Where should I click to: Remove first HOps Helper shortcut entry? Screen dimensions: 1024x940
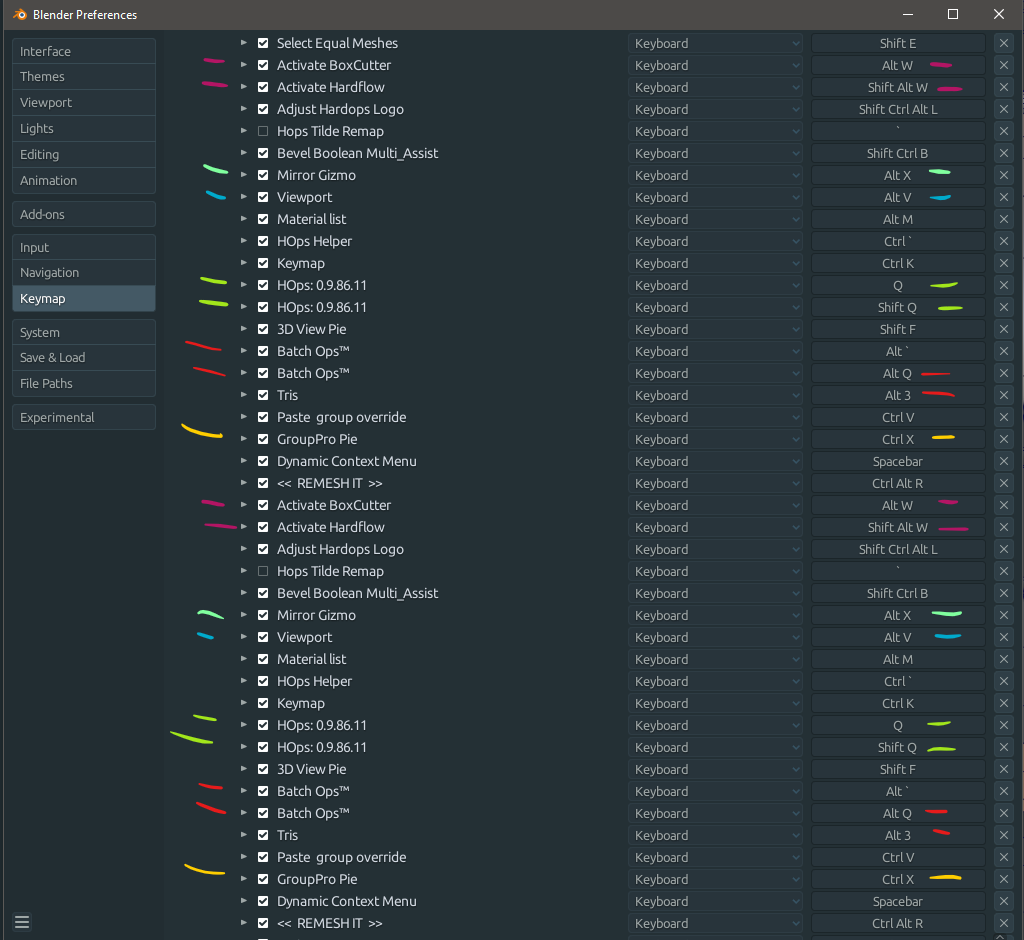[x=1004, y=242]
